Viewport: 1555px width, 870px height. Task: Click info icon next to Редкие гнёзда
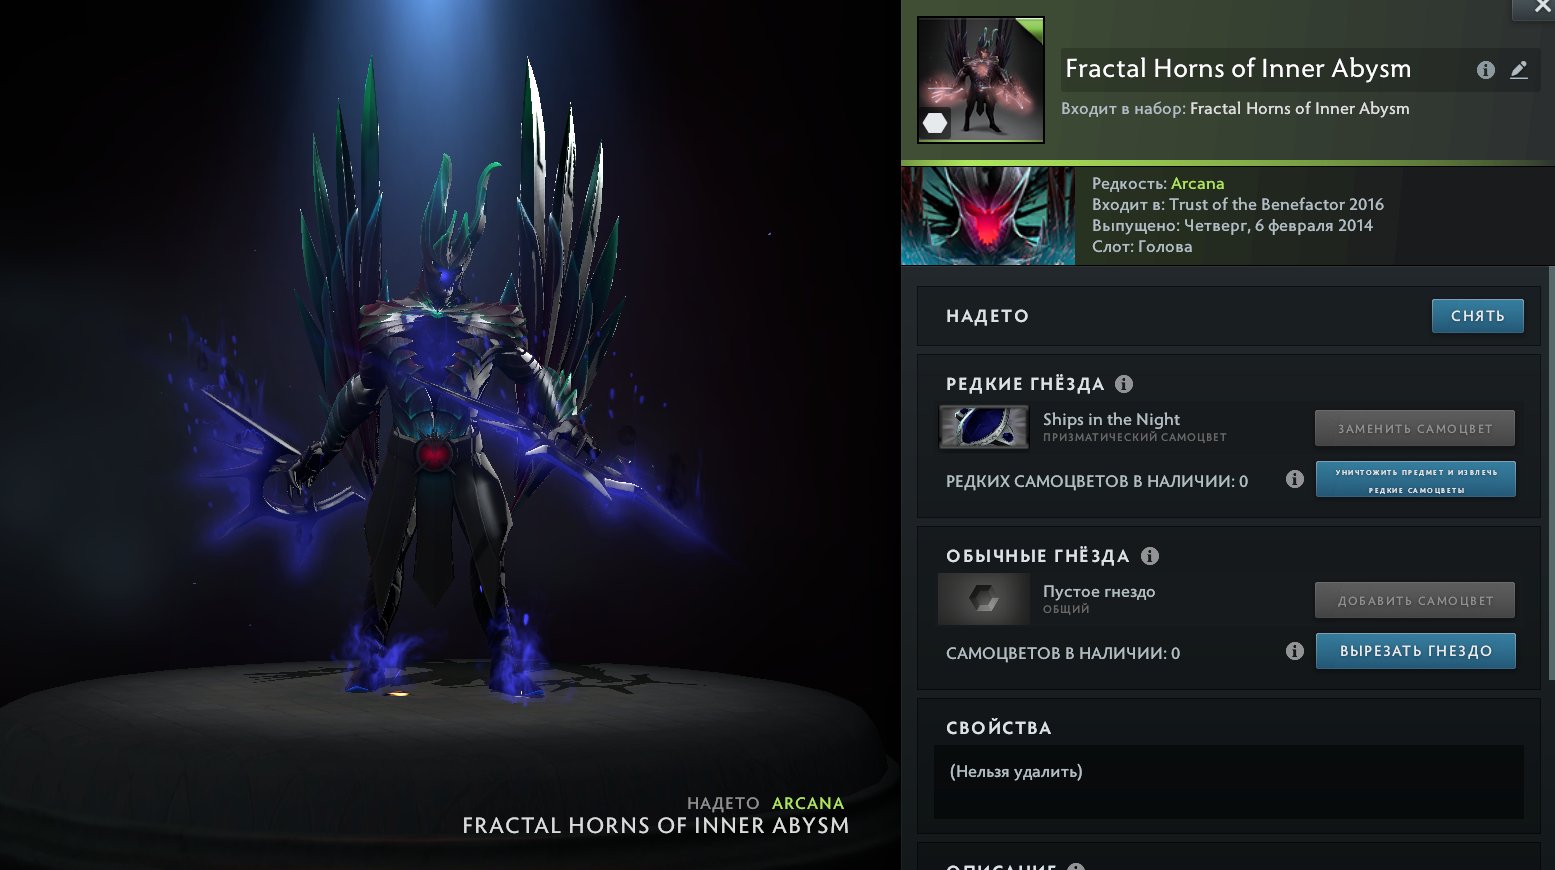pos(1124,384)
